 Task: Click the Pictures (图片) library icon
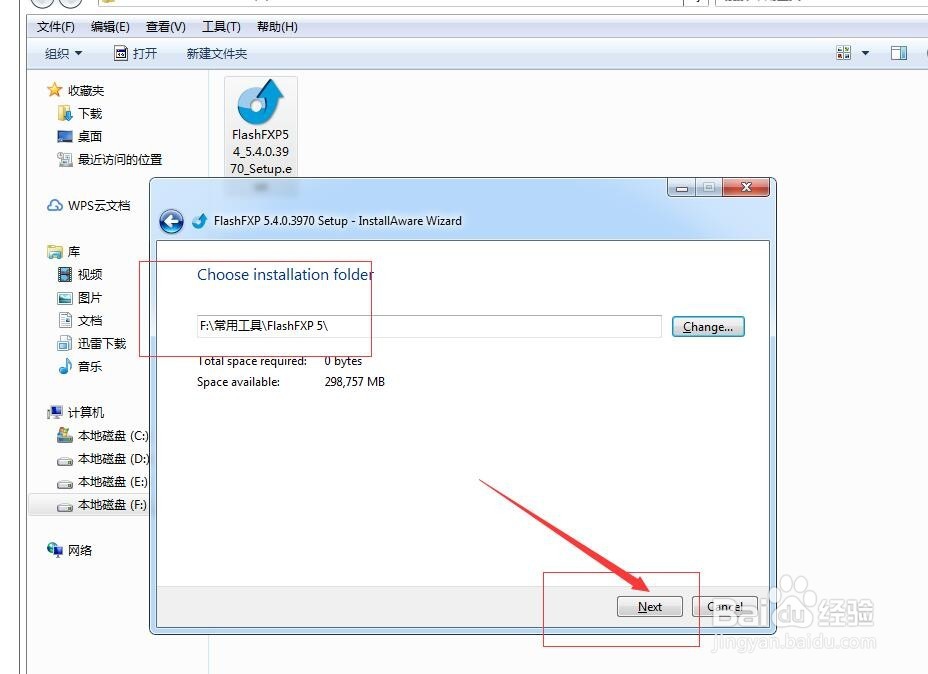coord(65,298)
